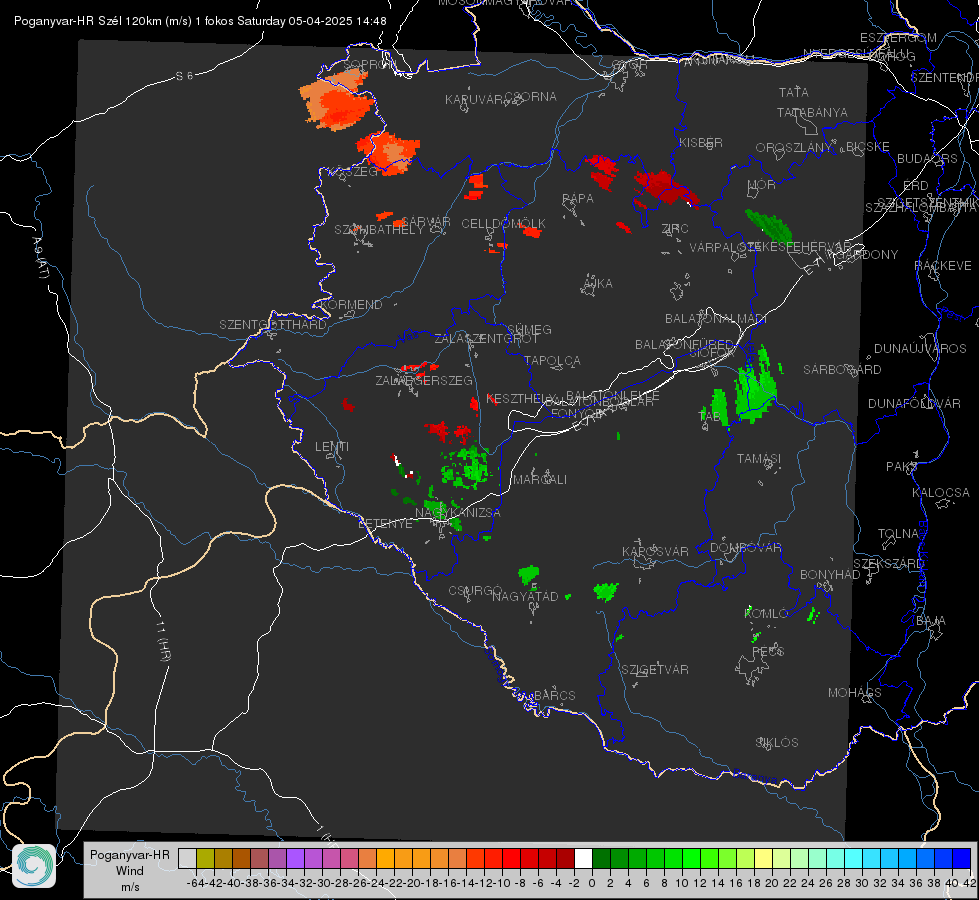Click the BARCS city label
This screenshot has height=900, width=979.
point(554,695)
